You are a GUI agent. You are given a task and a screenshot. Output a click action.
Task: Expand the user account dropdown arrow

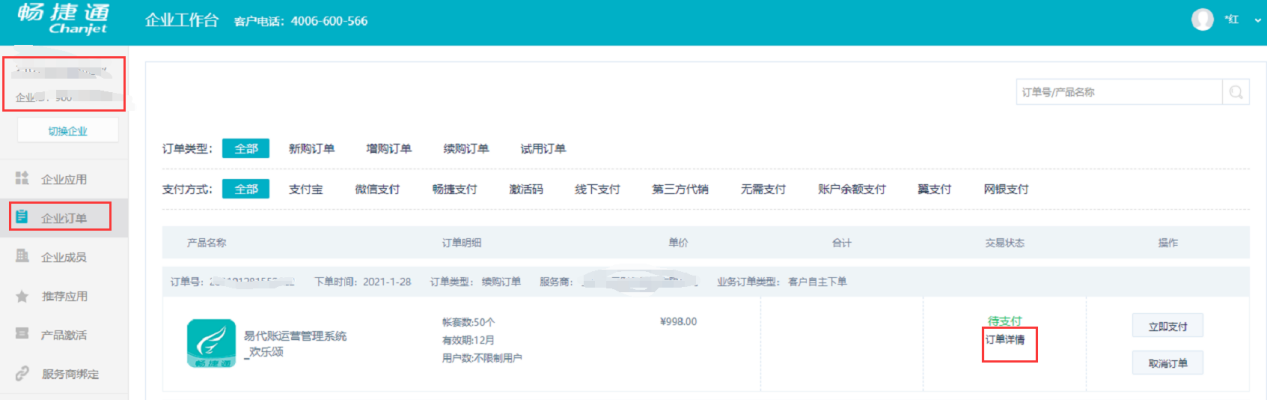coord(1257,21)
